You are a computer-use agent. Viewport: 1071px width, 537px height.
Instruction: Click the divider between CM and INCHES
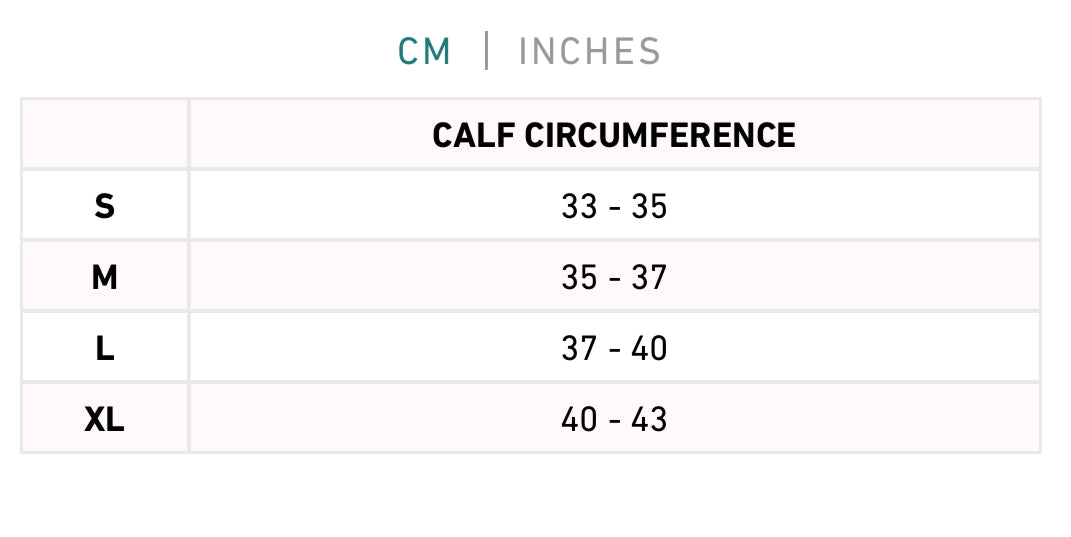(487, 51)
